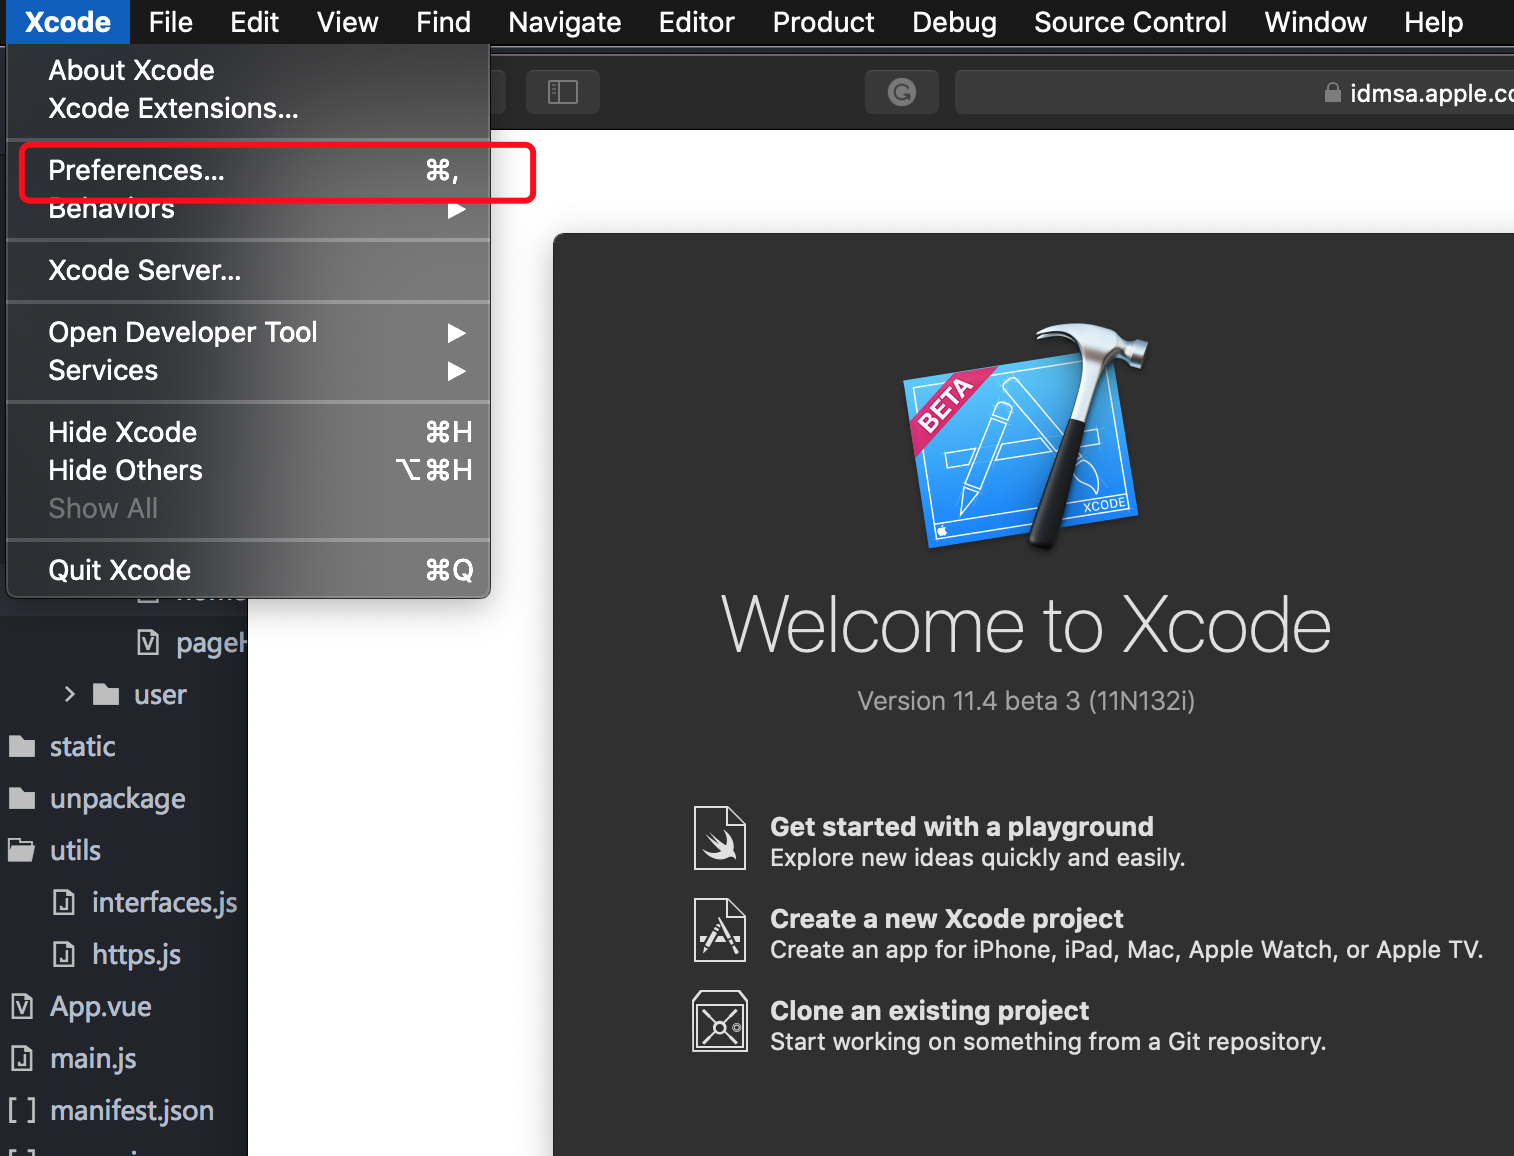1514x1156 pixels.
Task: Open App.vue file
Action: 101,1007
